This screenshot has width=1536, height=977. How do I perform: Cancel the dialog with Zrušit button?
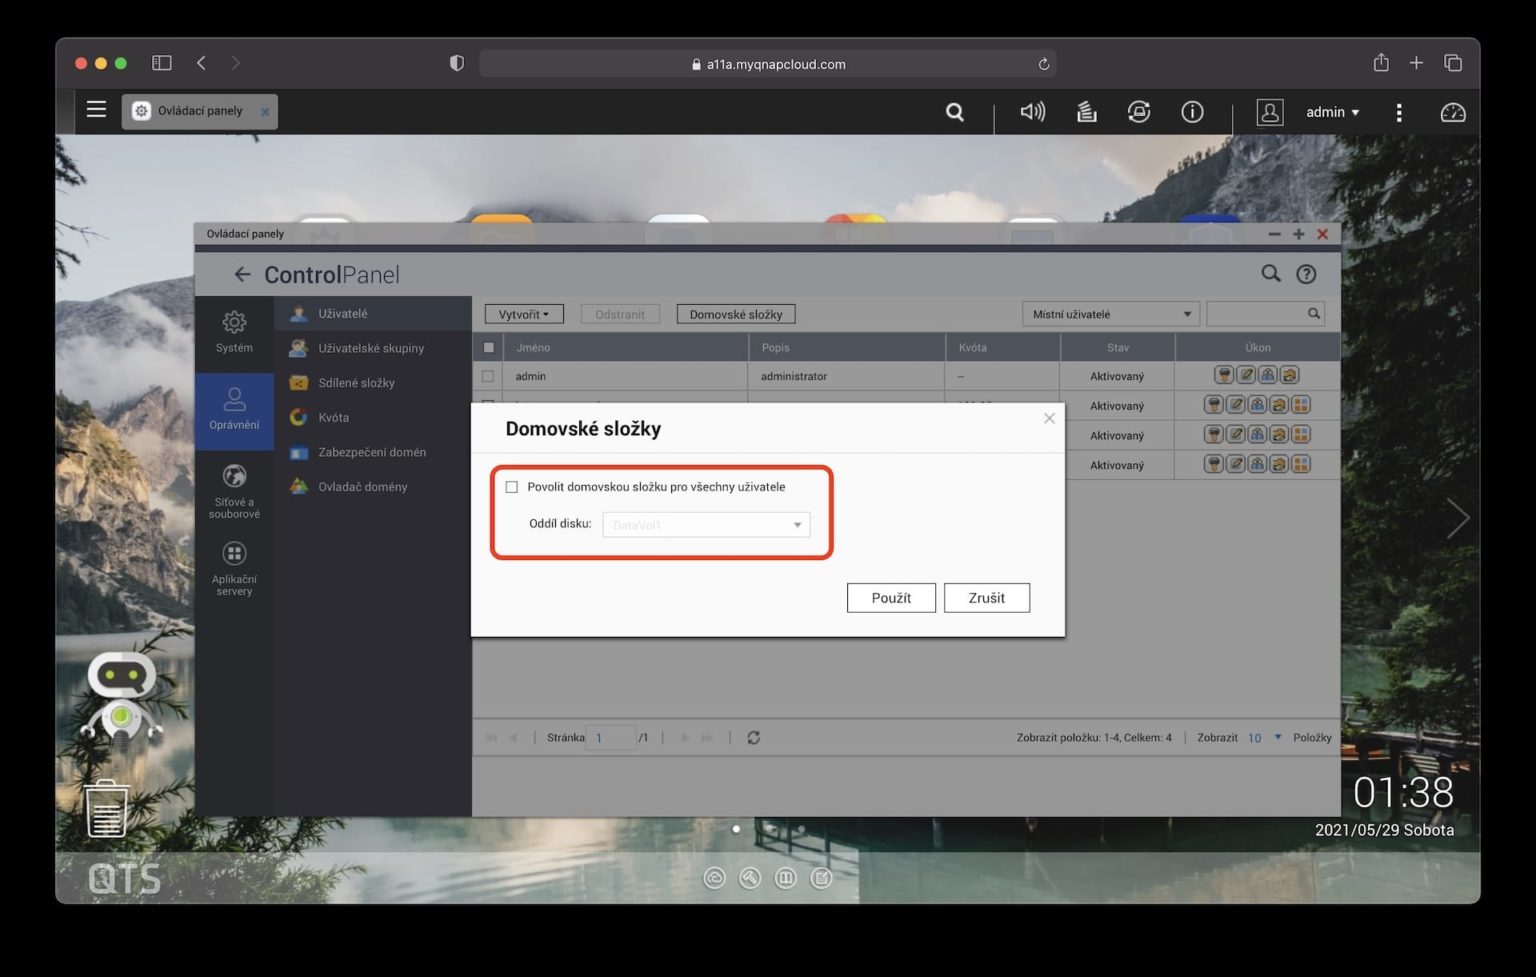(x=986, y=597)
